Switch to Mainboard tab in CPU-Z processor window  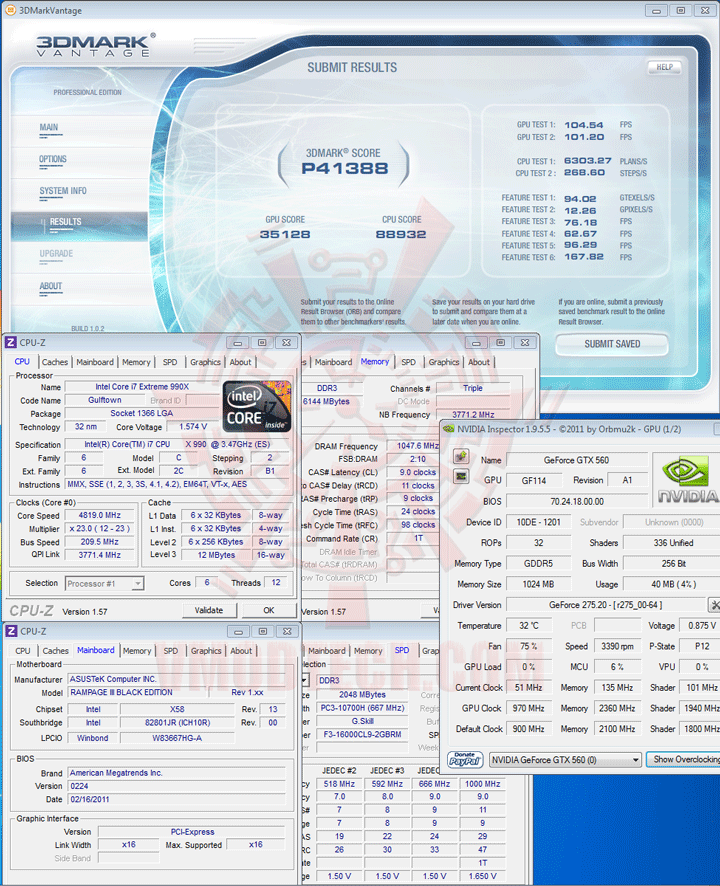95,362
